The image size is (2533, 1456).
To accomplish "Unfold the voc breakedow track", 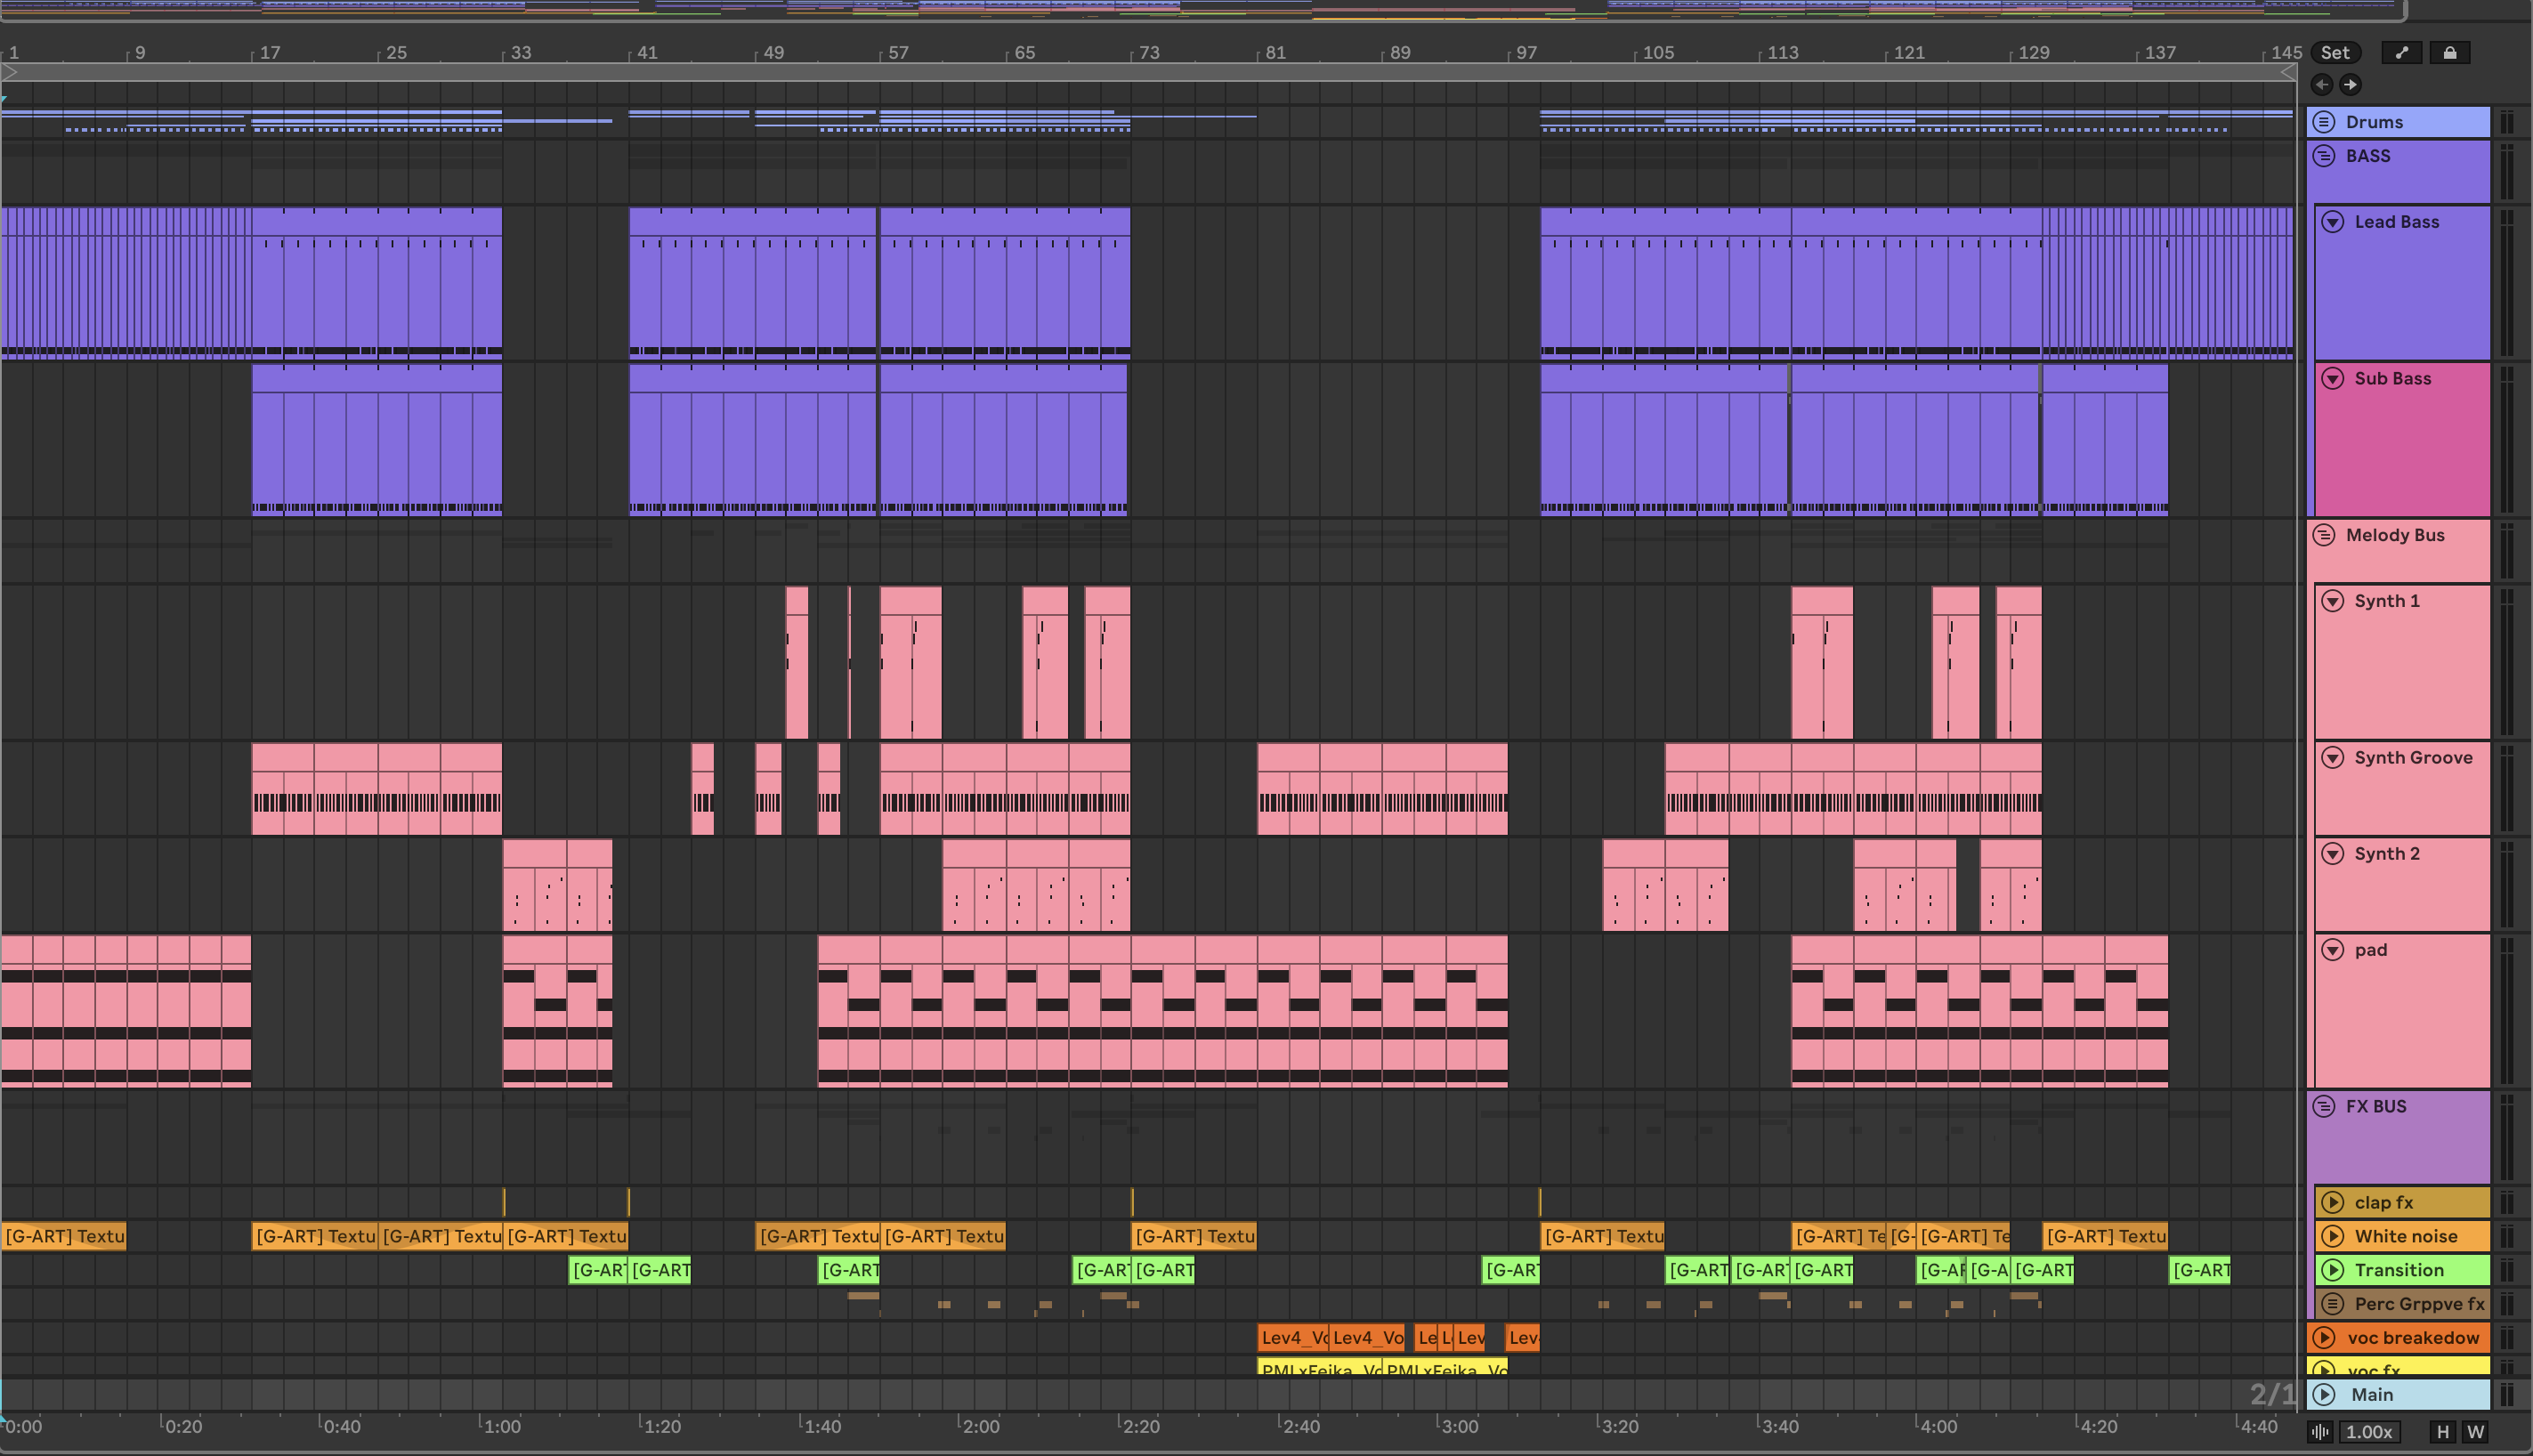I will coord(2324,1338).
